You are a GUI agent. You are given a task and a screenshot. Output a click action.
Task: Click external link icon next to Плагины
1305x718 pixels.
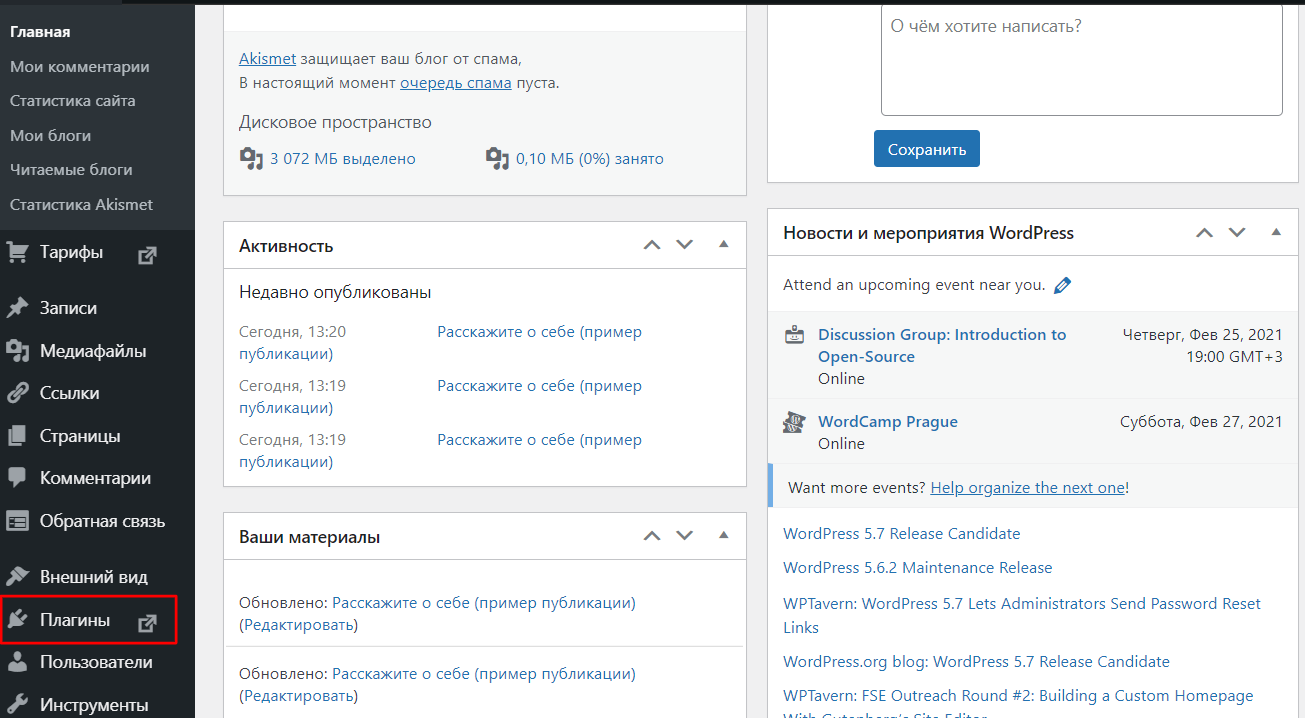click(147, 622)
